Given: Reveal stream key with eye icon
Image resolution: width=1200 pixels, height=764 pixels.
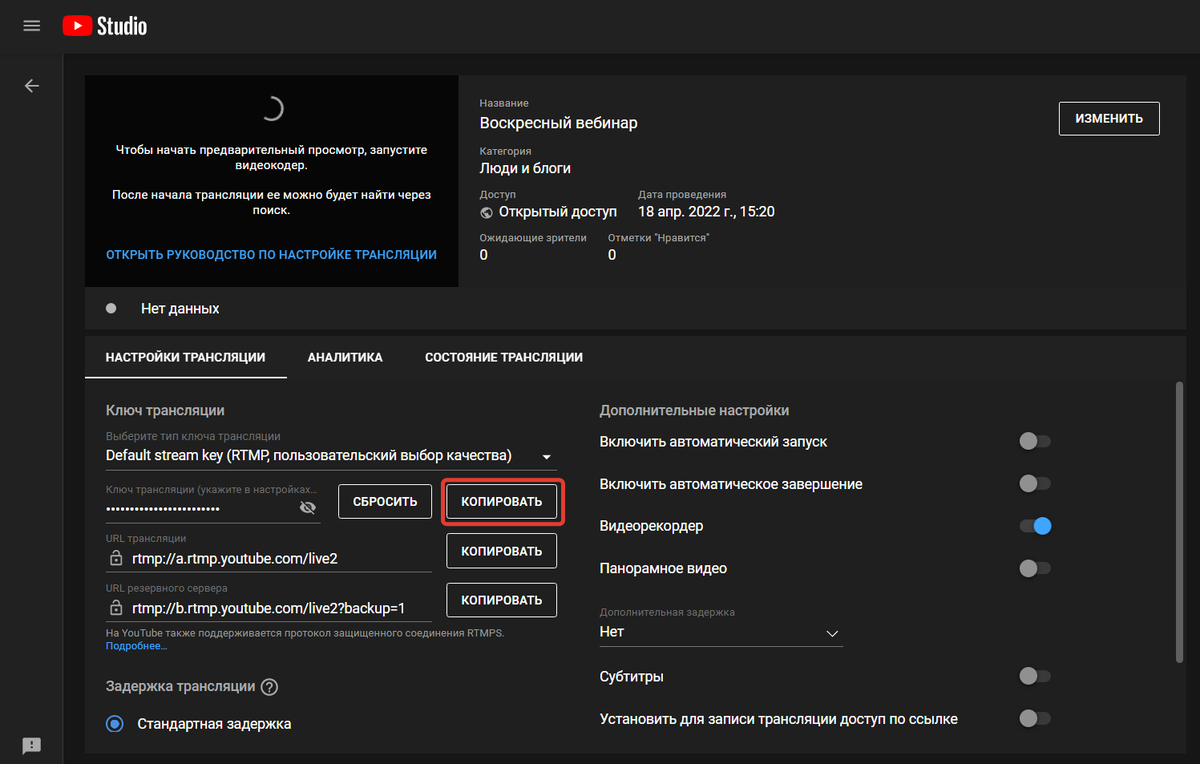Looking at the screenshot, I should tap(308, 508).
